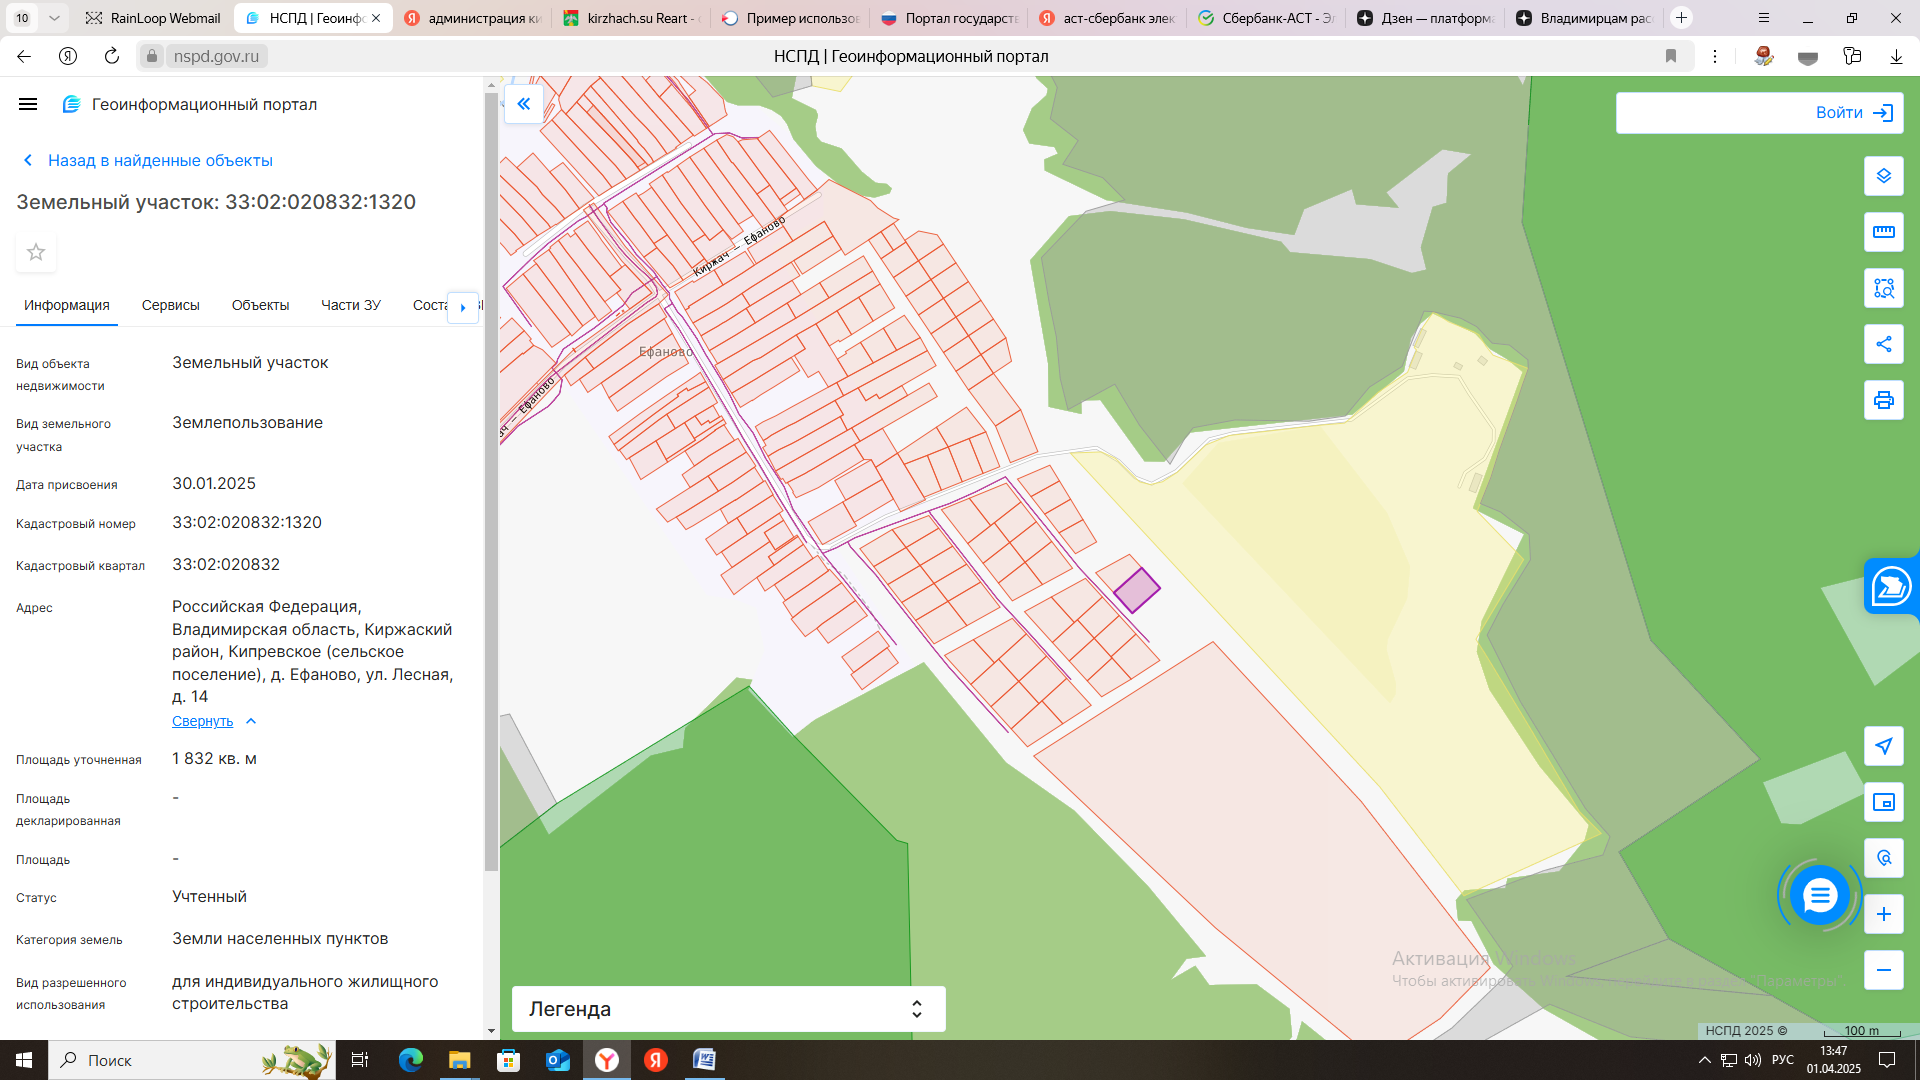
Task: Toggle the overview minimap button
Action: 1883,802
